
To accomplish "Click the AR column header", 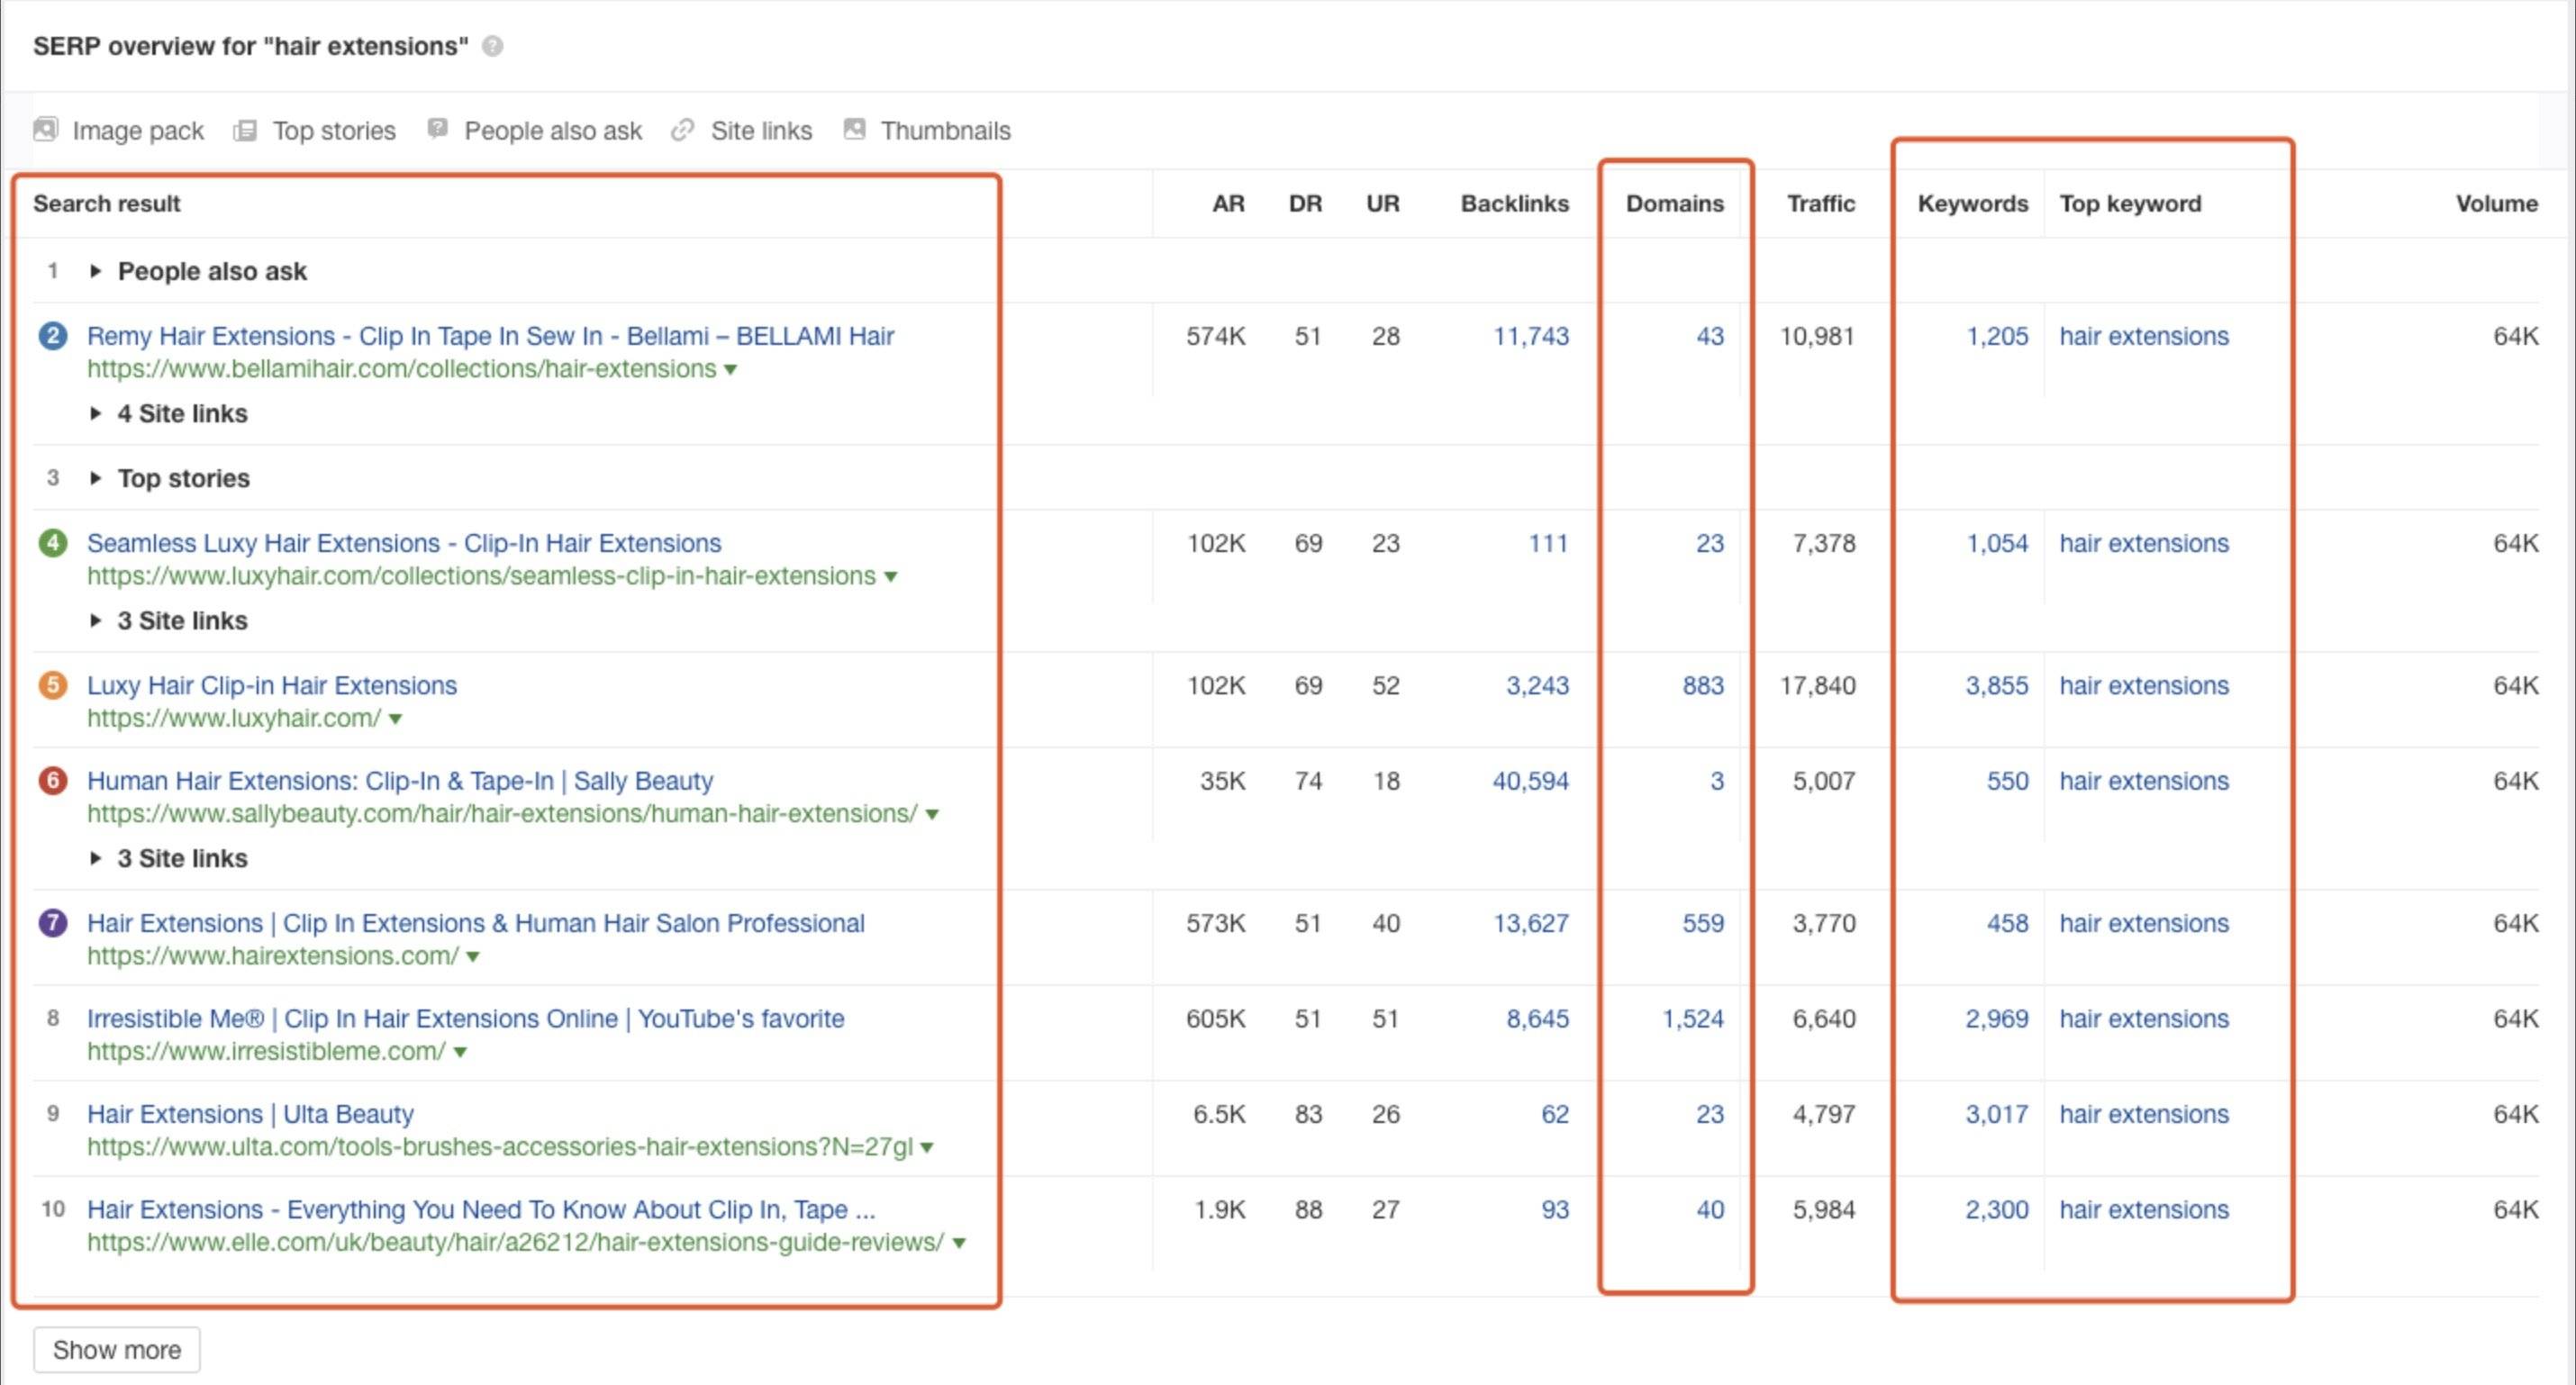I will (1228, 204).
